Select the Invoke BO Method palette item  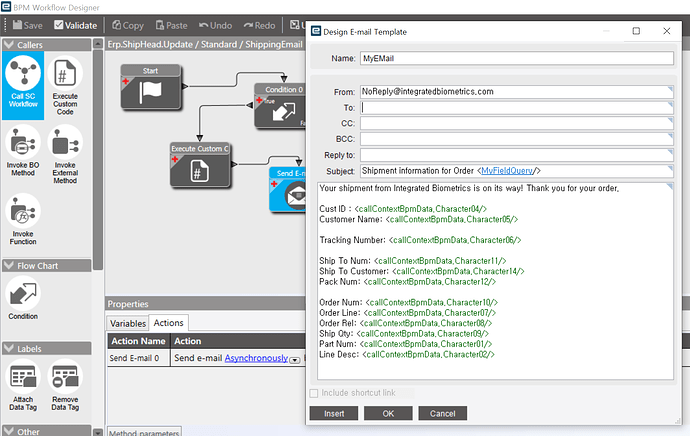[23, 151]
